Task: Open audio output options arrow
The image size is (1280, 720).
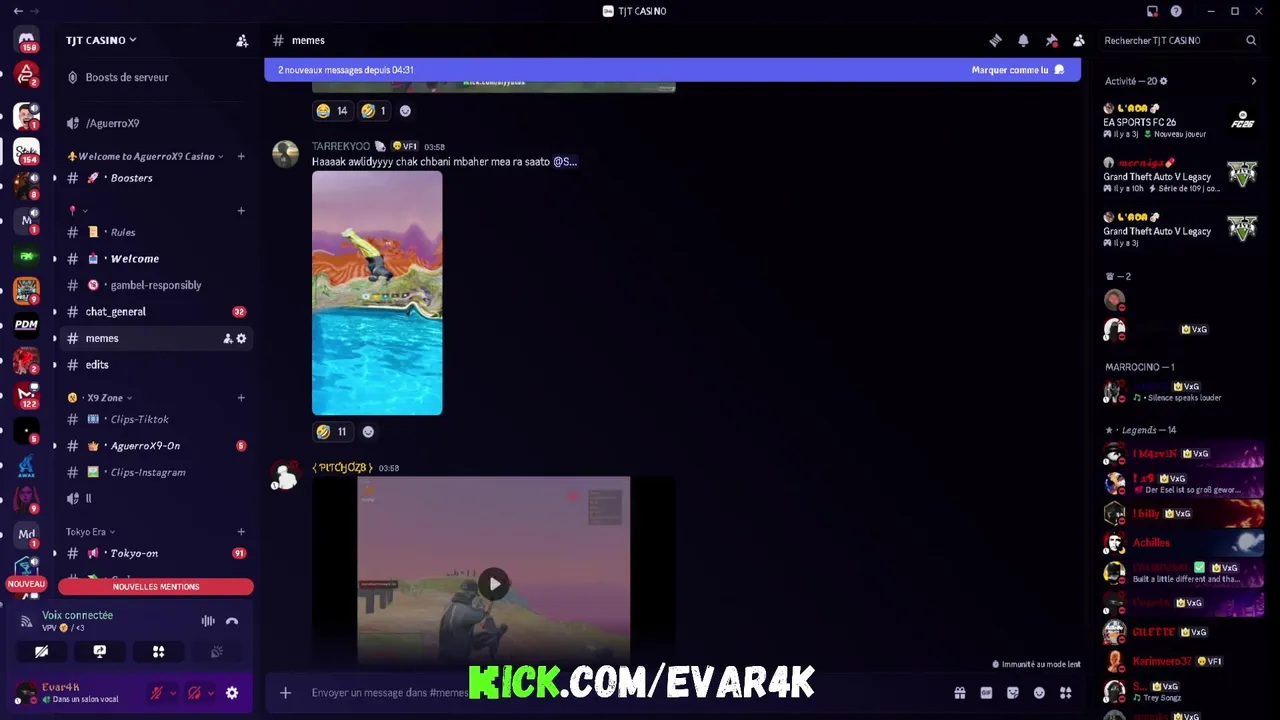Action: click(x=210, y=692)
